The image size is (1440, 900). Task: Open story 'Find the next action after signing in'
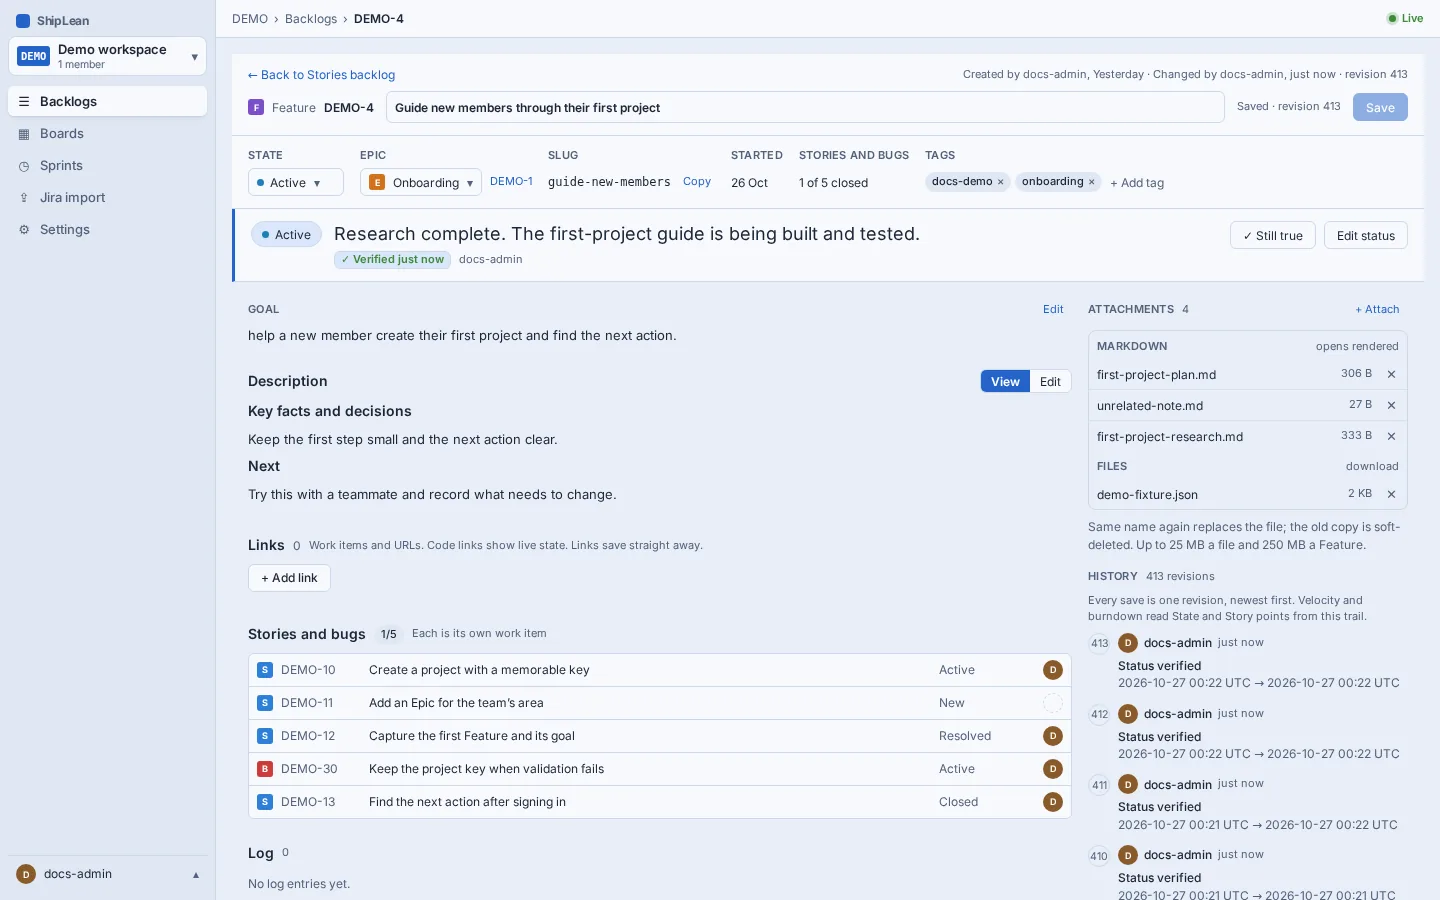coord(467,802)
